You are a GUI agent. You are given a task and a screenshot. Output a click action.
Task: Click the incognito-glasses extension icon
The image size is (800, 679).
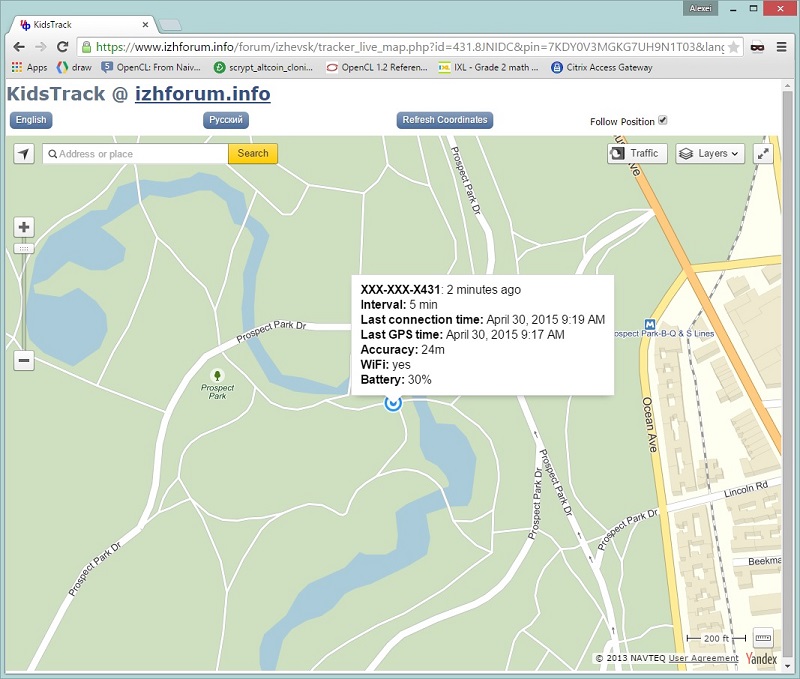(757, 47)
